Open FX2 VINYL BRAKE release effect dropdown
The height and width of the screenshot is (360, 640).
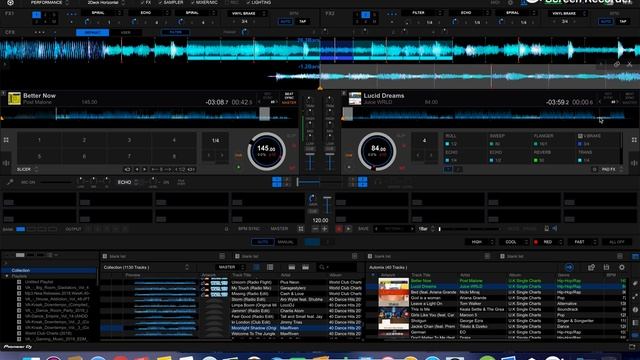click(568, 13)
